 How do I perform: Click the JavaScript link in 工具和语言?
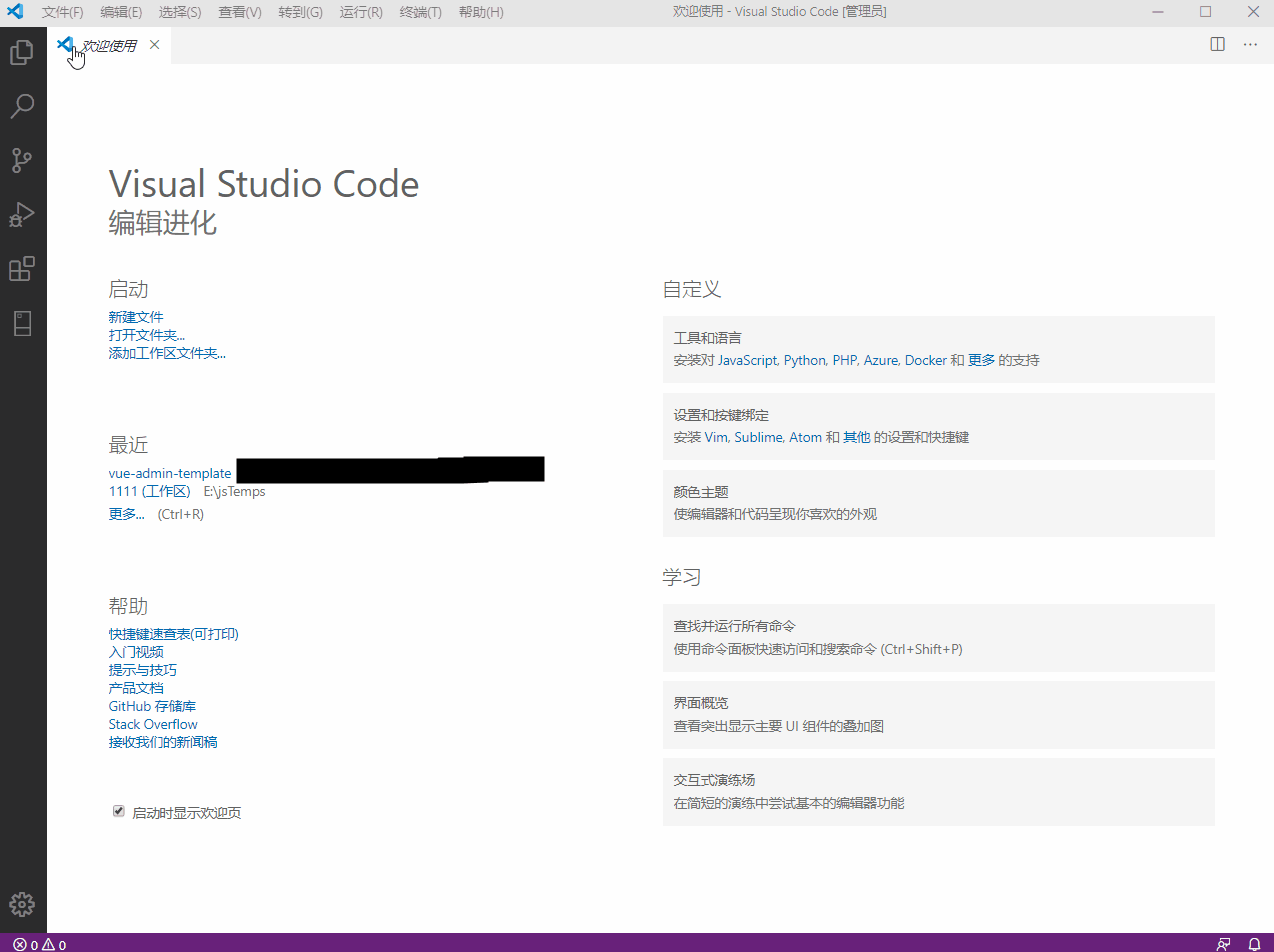click(x=748, y=360)
